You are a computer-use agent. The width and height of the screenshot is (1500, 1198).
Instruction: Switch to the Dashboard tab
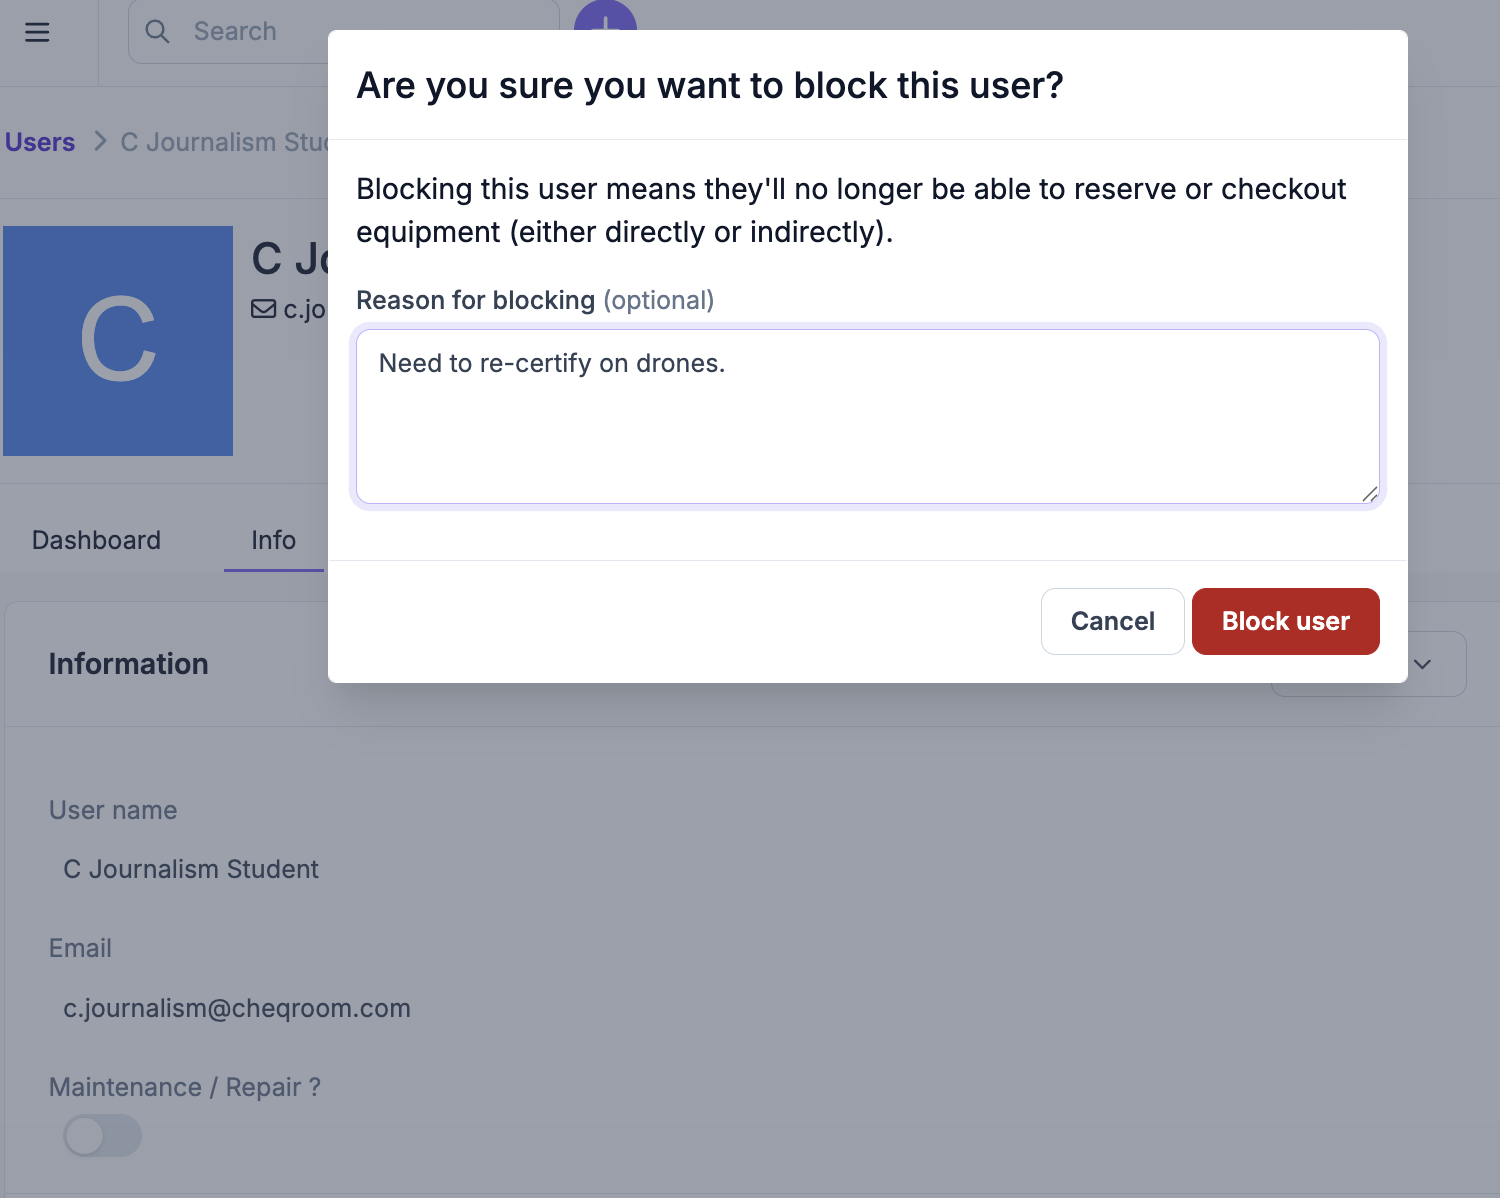pyautogui.click(x=96, y=540)
